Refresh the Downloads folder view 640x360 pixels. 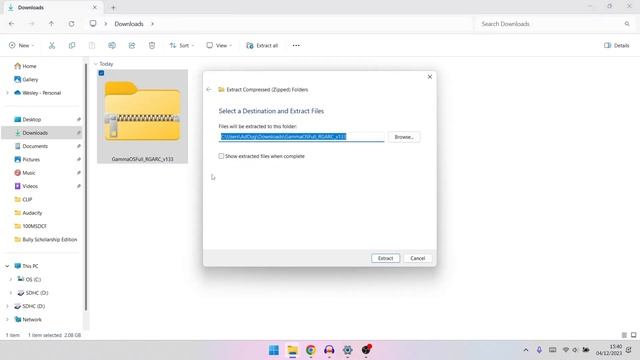click(x=71, y=24)
